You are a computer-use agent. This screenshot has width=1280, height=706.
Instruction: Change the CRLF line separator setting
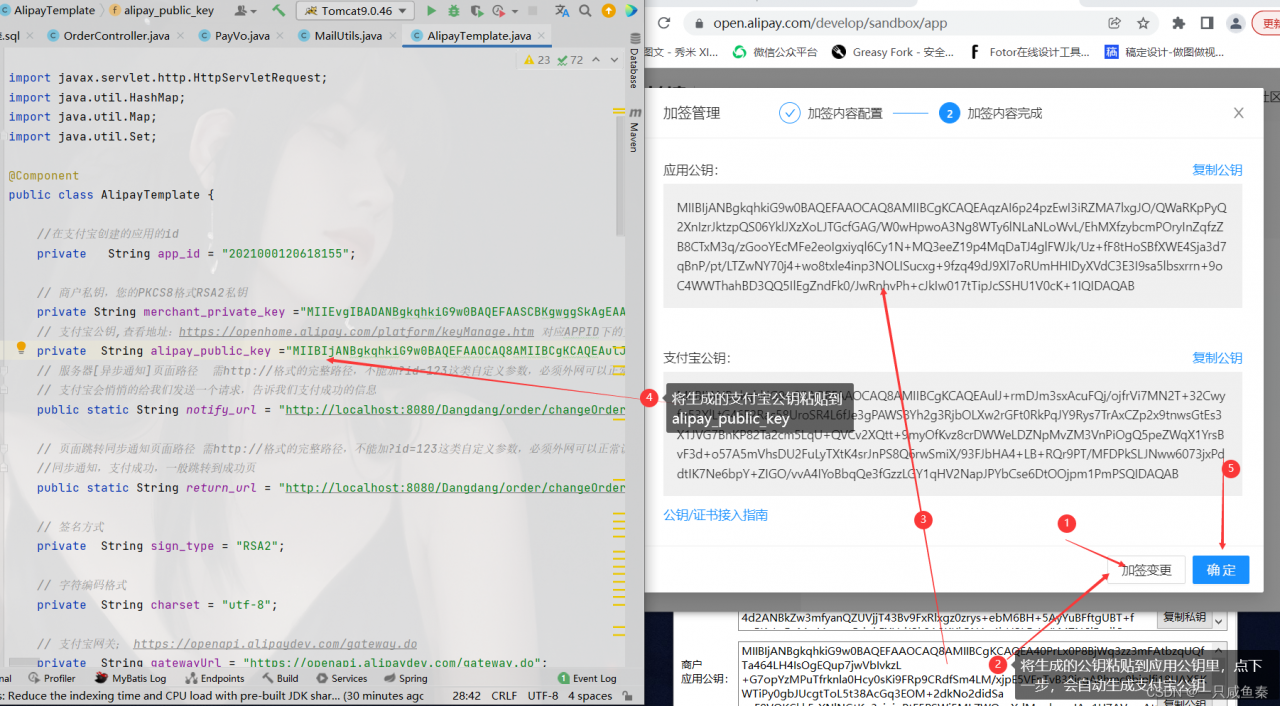[505, 696]
